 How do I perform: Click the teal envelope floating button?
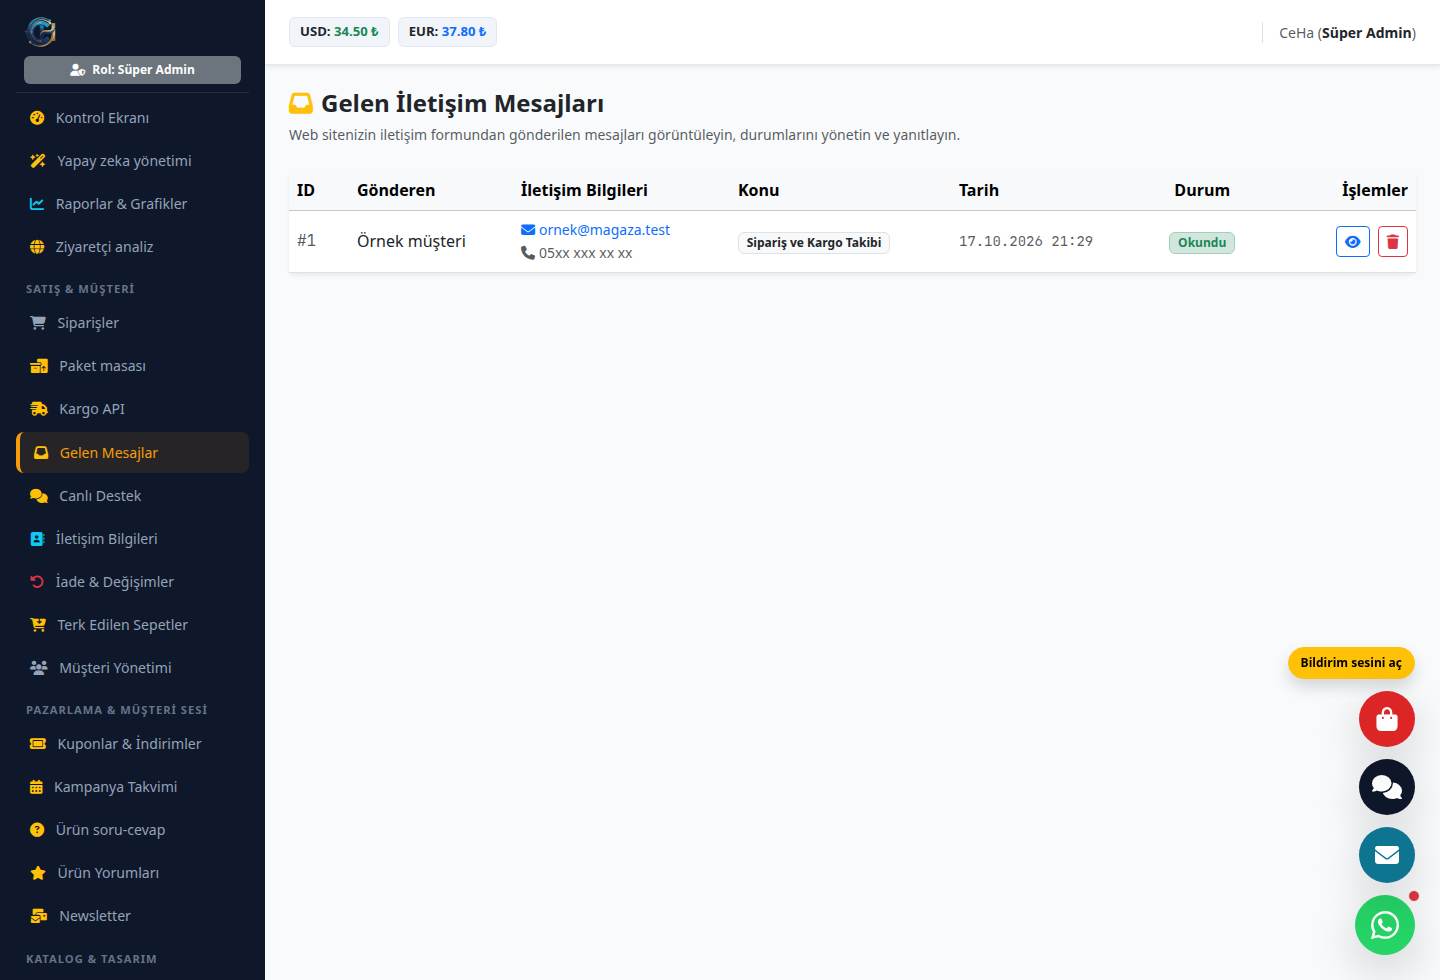[1386, 855]
